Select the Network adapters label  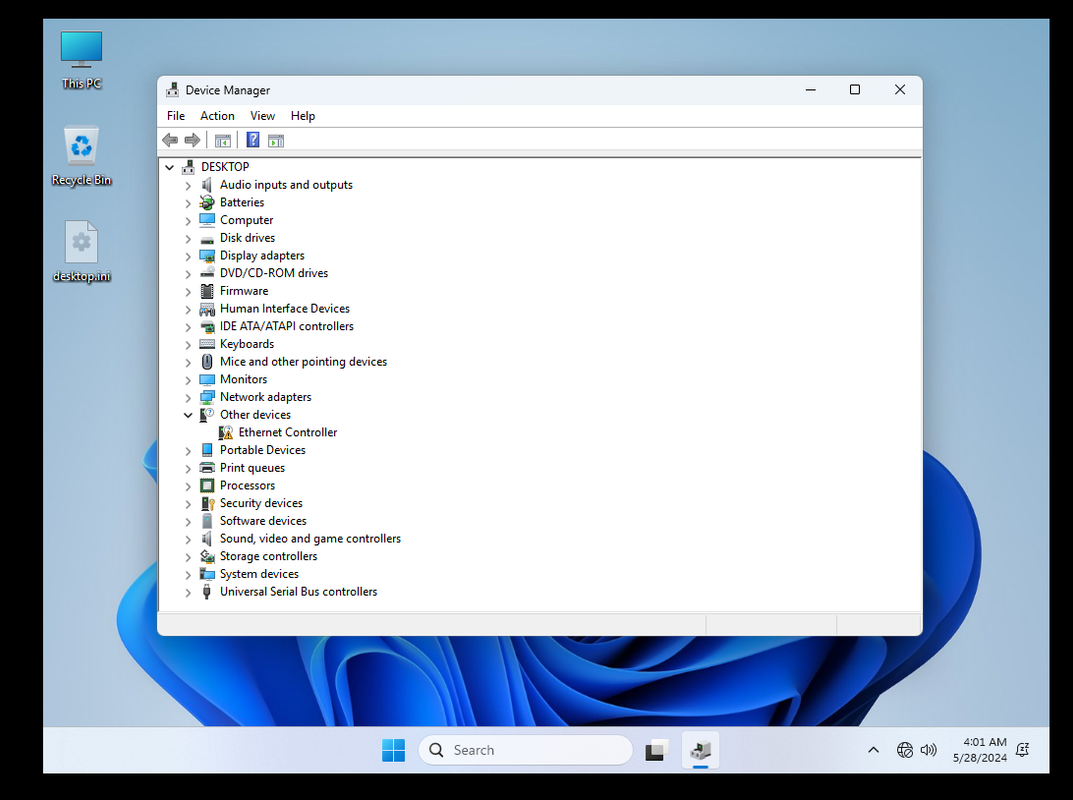tap(266, 397)
